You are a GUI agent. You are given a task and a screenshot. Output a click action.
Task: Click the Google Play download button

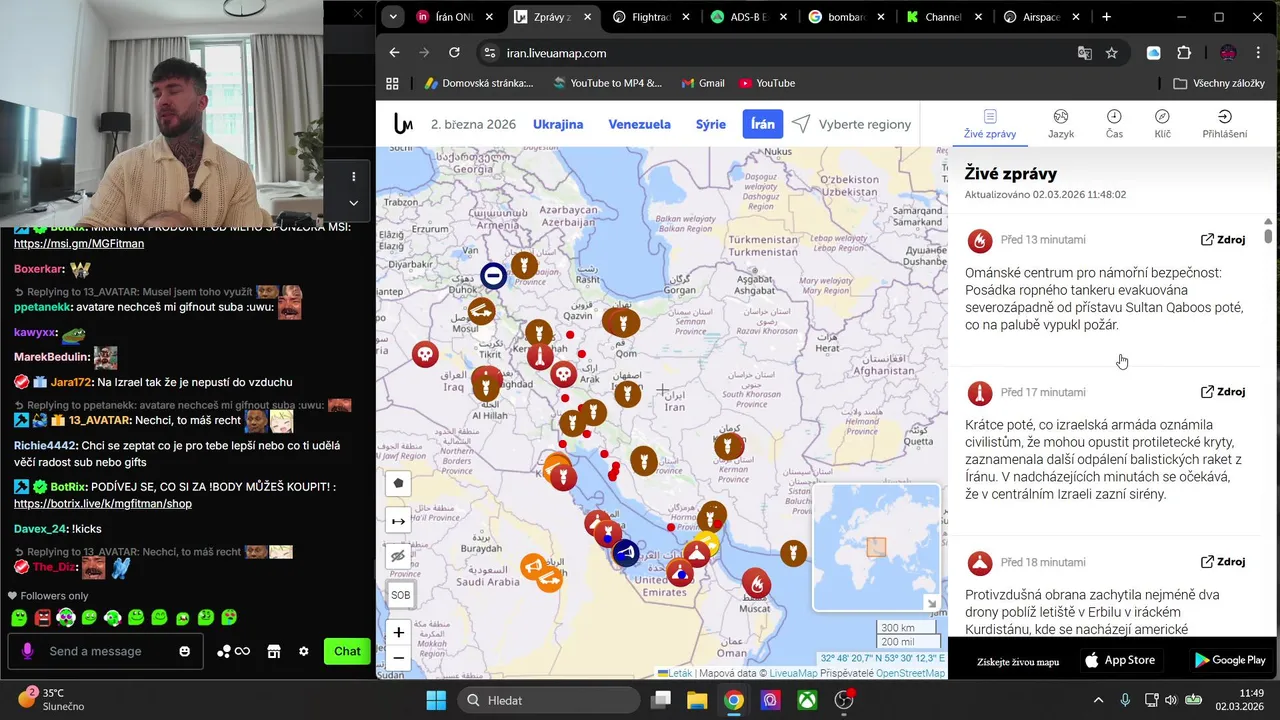click(x=1230, y=660)
